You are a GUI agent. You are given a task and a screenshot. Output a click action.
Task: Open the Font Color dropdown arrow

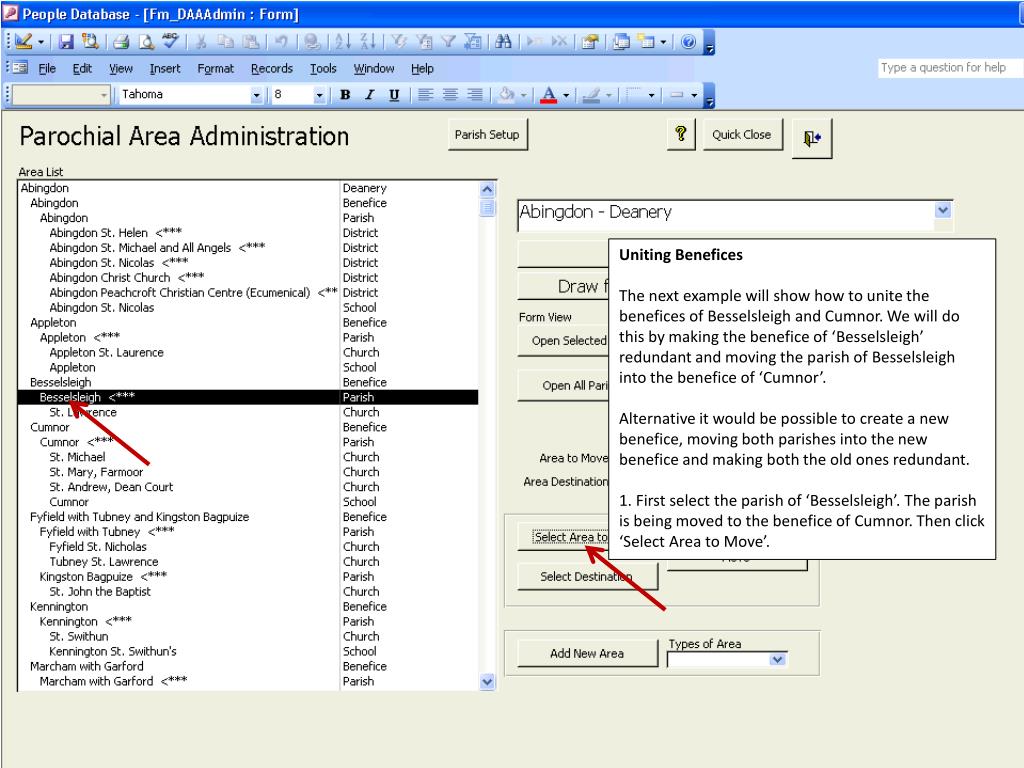coord(566,95)
